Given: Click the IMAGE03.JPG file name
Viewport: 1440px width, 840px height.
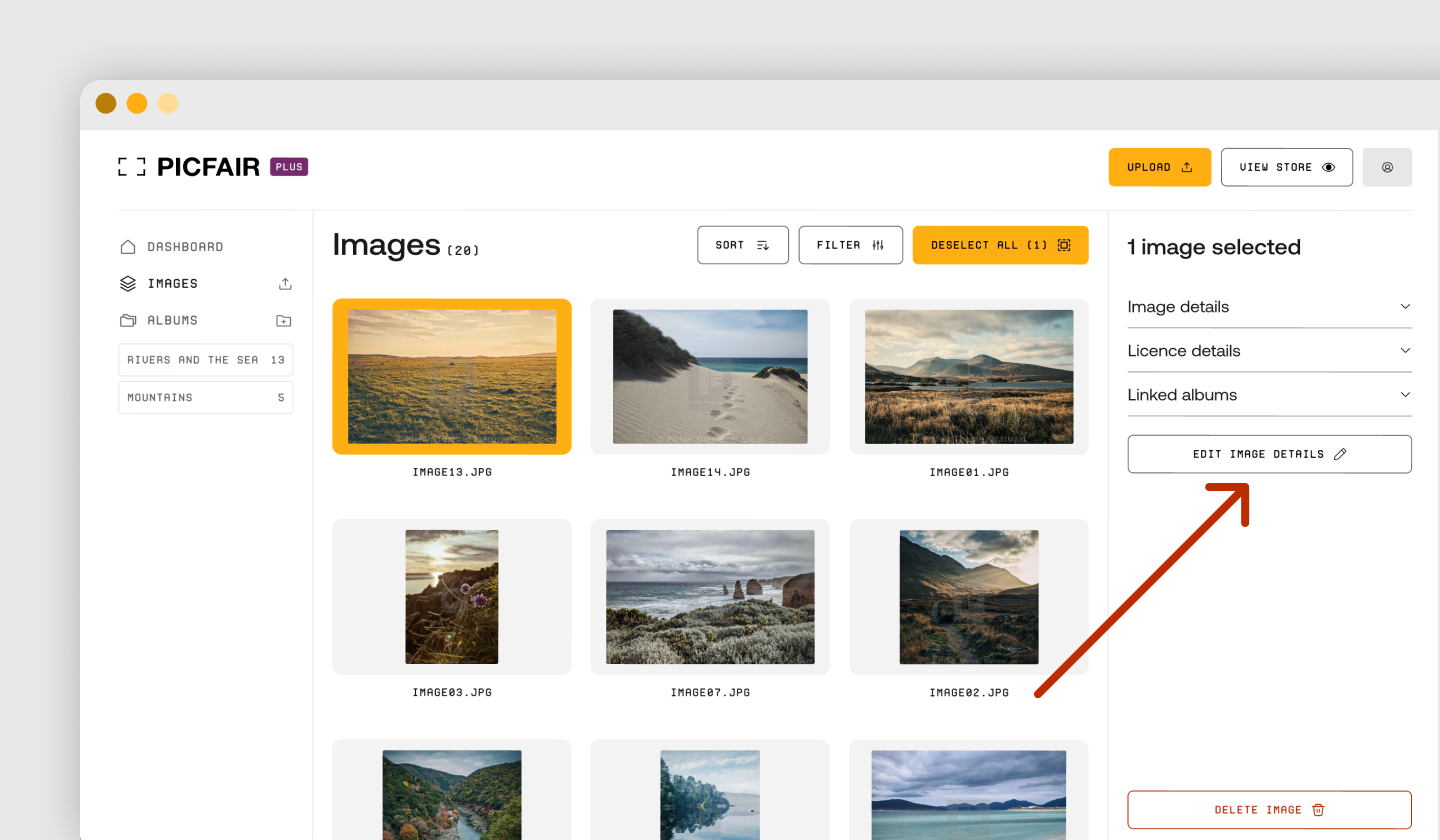Looking at the screenshot, I should [452, 692].
